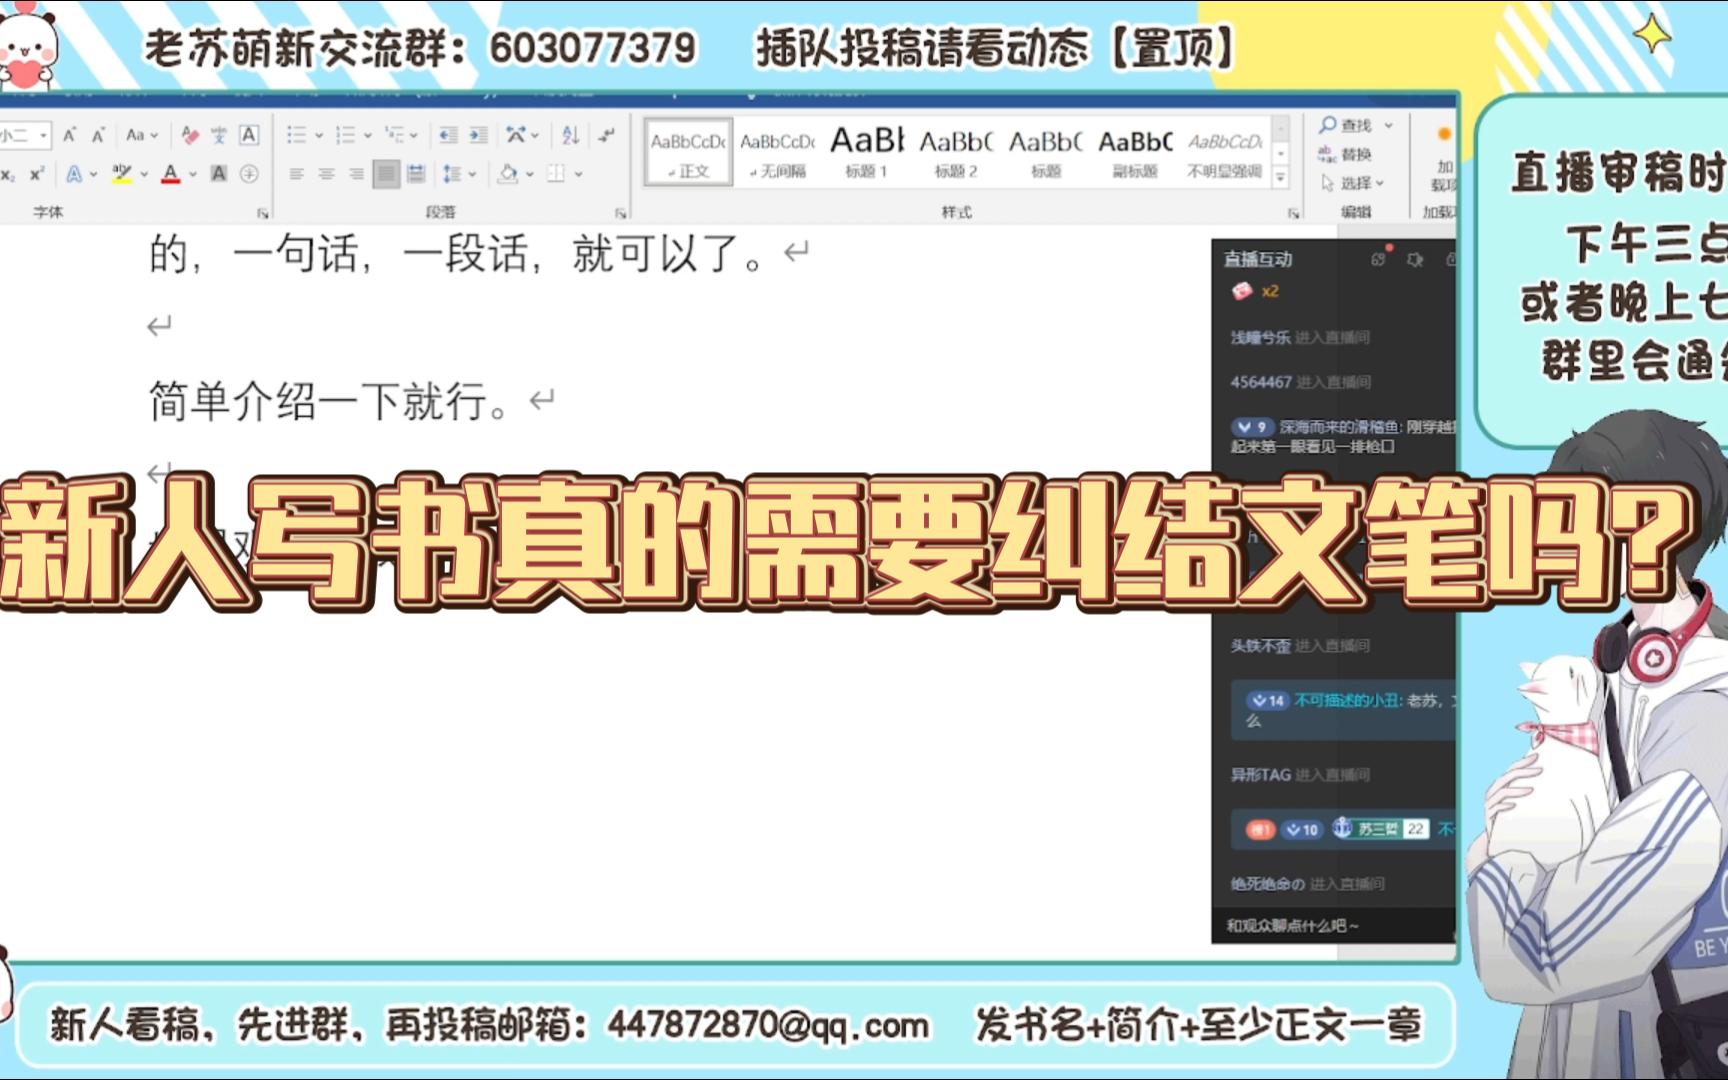
Task: Toggle subscript formatting
Action: [8, 174]
